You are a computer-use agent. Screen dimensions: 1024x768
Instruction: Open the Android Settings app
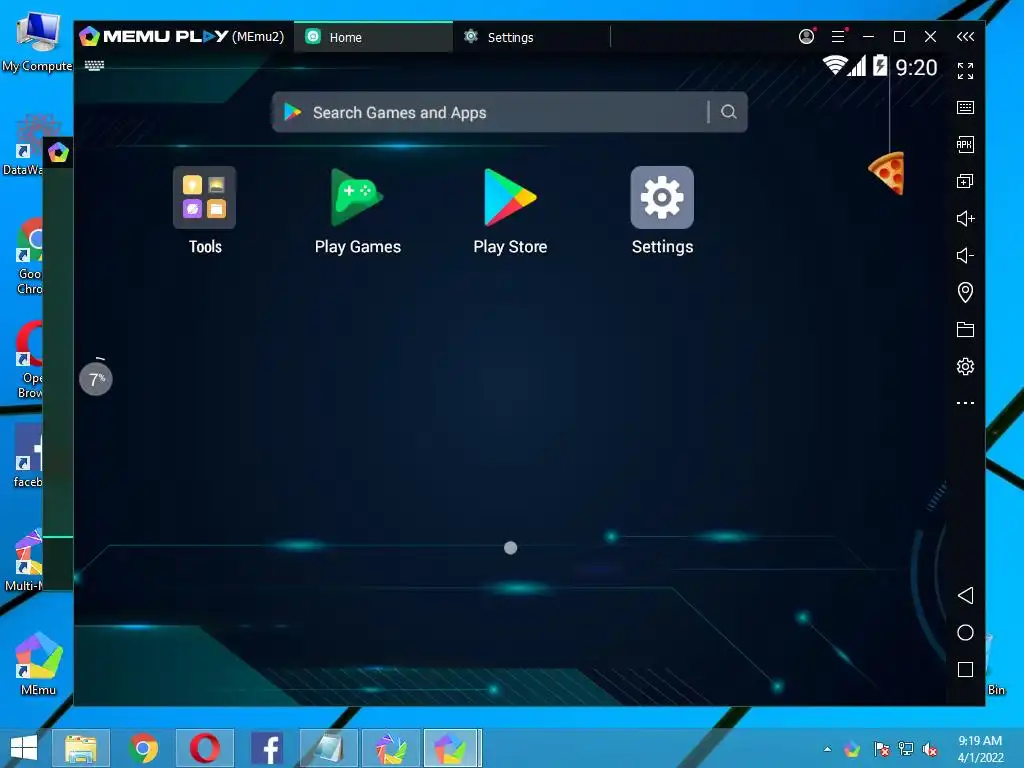[x=662, y=197]
